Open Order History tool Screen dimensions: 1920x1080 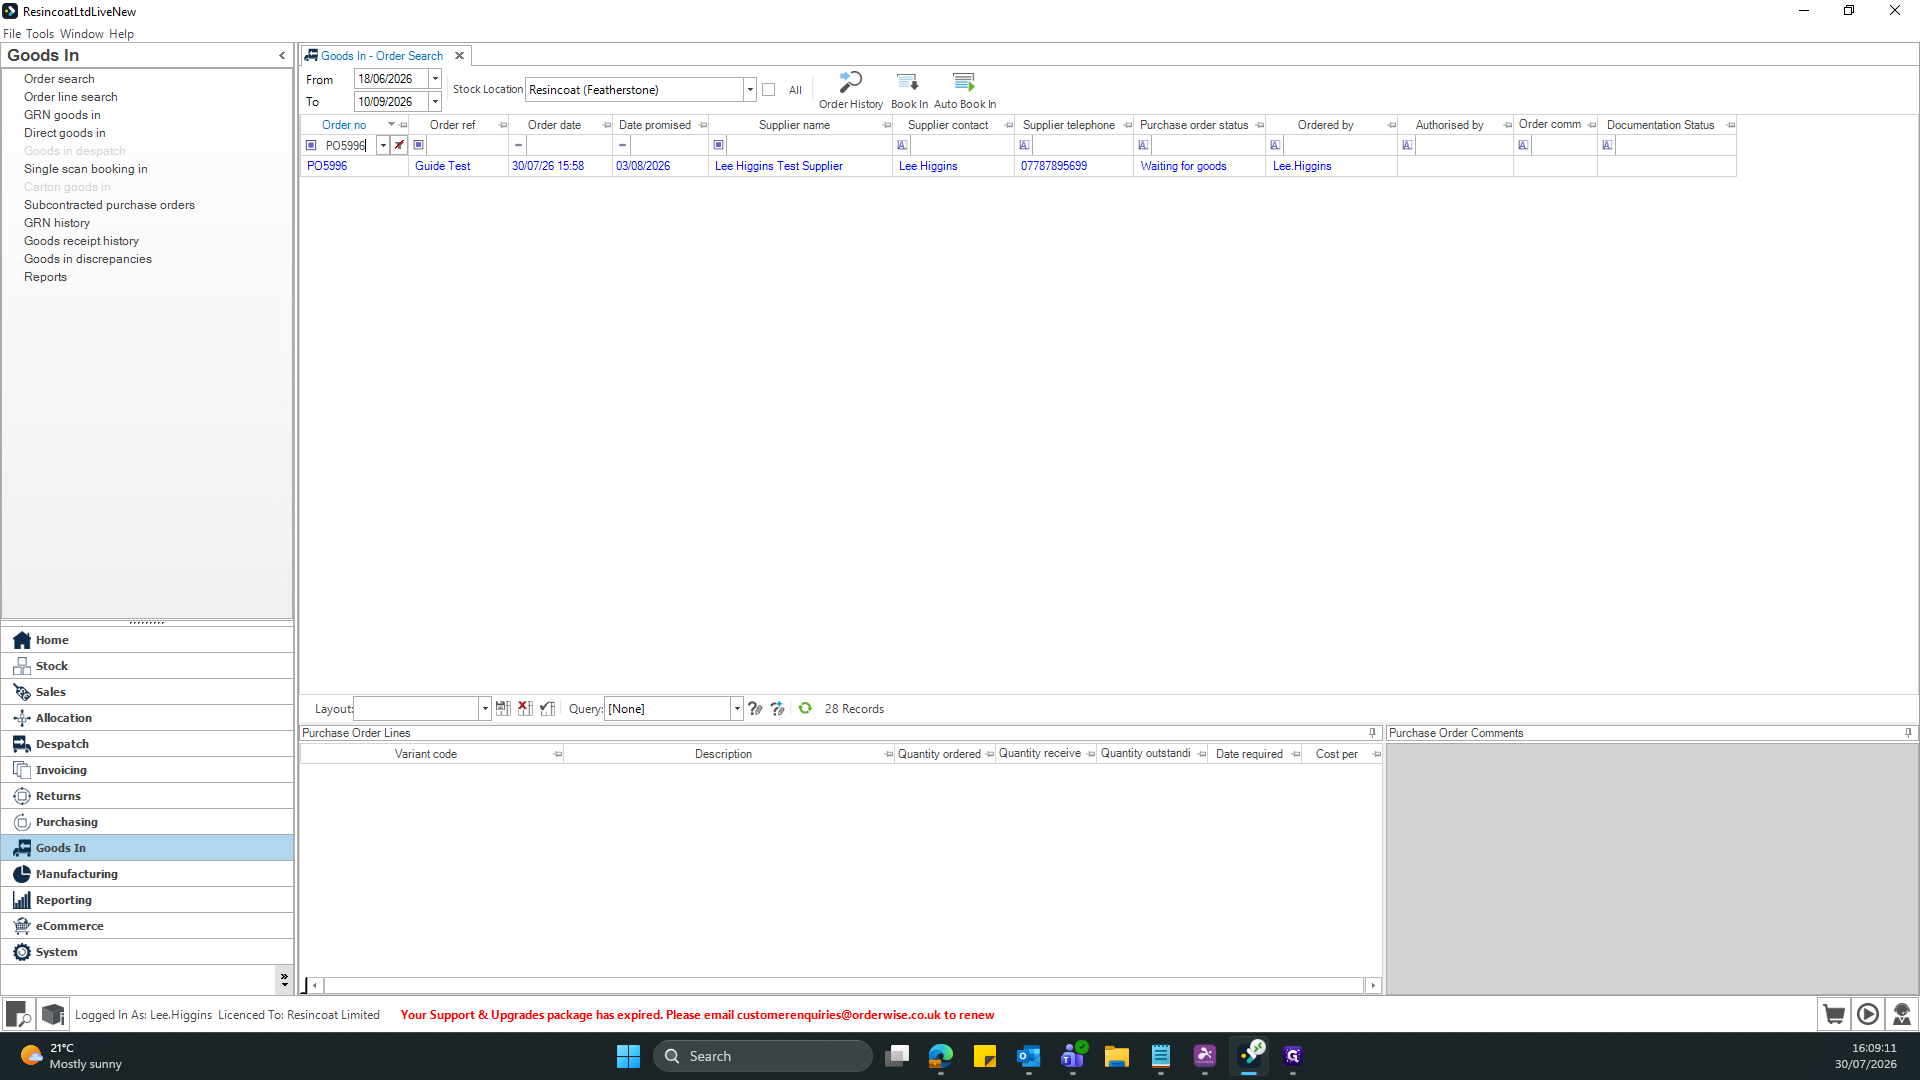[x=851, y=90]
